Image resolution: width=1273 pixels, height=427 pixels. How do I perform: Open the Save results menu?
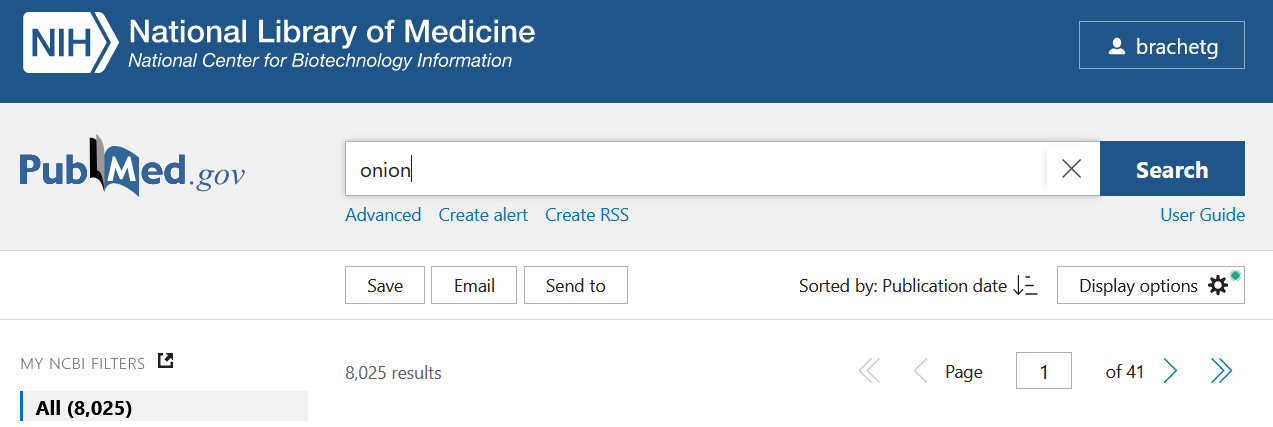pyautogui.click(x=385, y=286)
